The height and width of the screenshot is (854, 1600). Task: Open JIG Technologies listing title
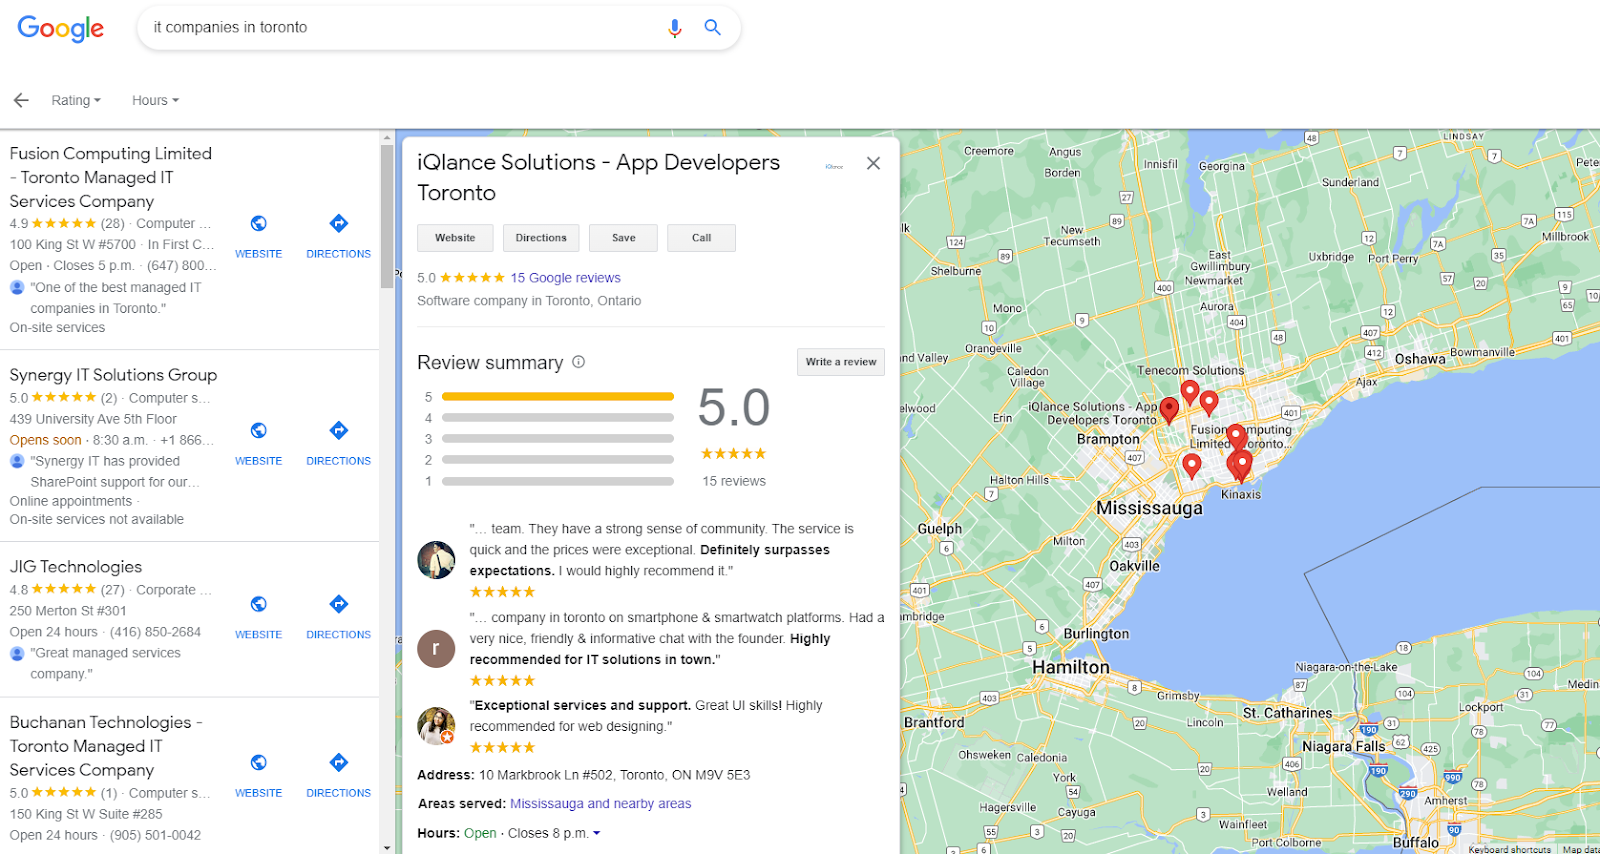coord(76,567)
